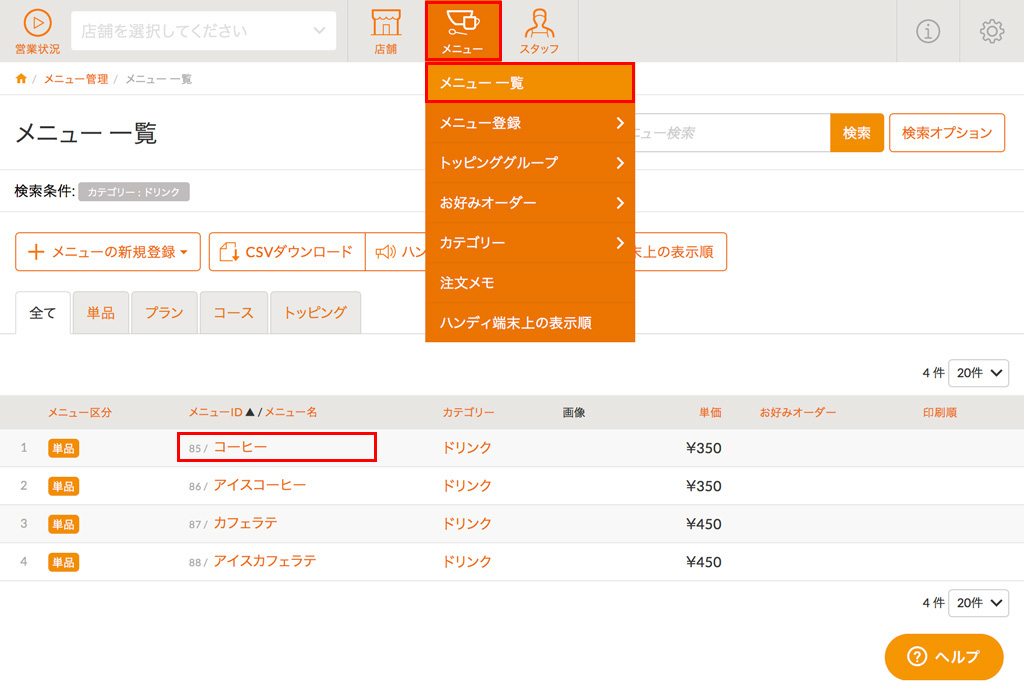Click the 単品 badge in the カフェラテ row
1024x685 pixels.
pos(63,524)
